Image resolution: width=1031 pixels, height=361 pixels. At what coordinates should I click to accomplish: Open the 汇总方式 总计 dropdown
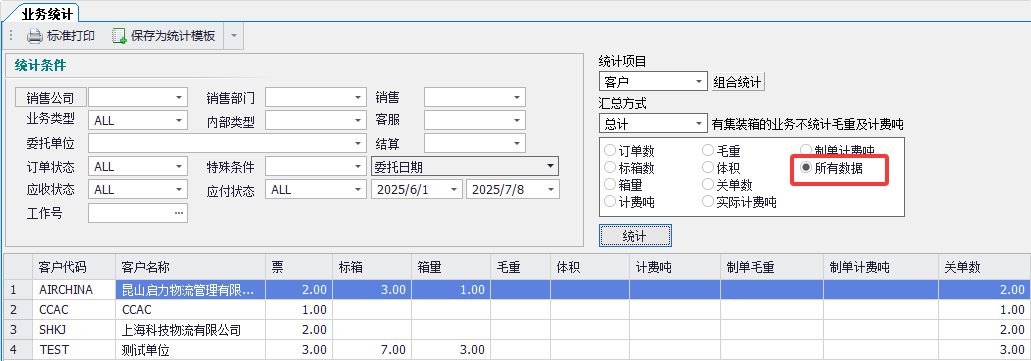(699, 123)
